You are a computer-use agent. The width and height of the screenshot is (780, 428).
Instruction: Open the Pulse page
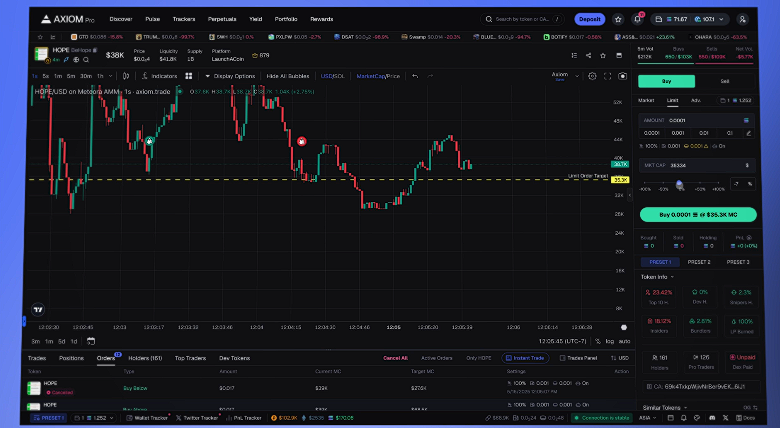coord(153,19)
